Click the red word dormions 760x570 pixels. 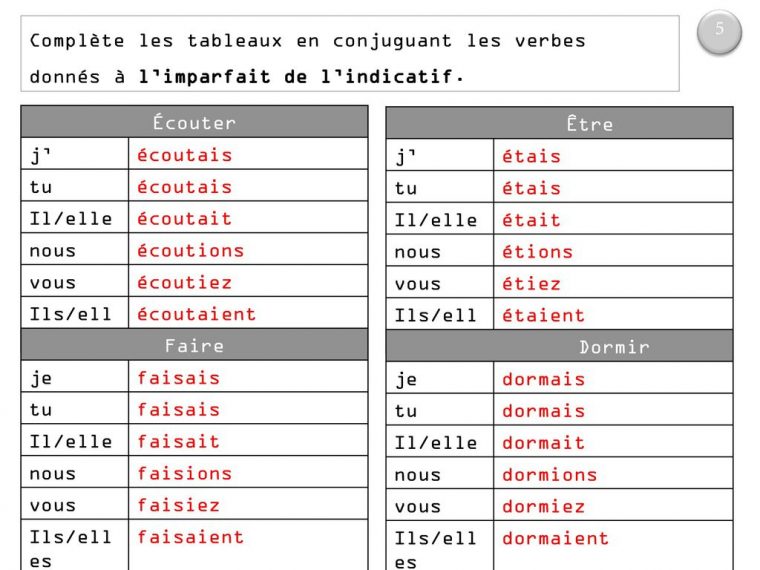click(549, 475)
